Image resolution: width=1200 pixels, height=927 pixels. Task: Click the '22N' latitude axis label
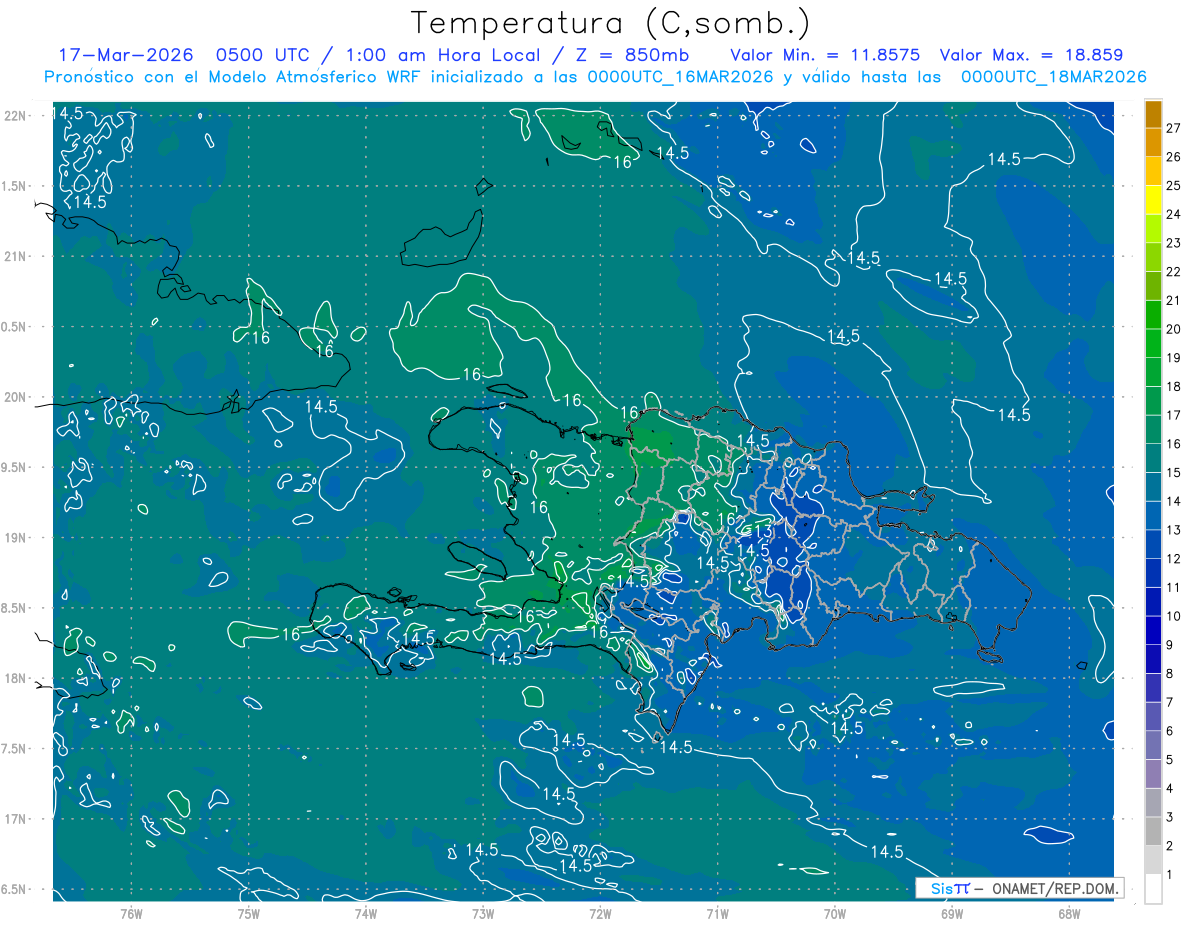click(17, 116)
